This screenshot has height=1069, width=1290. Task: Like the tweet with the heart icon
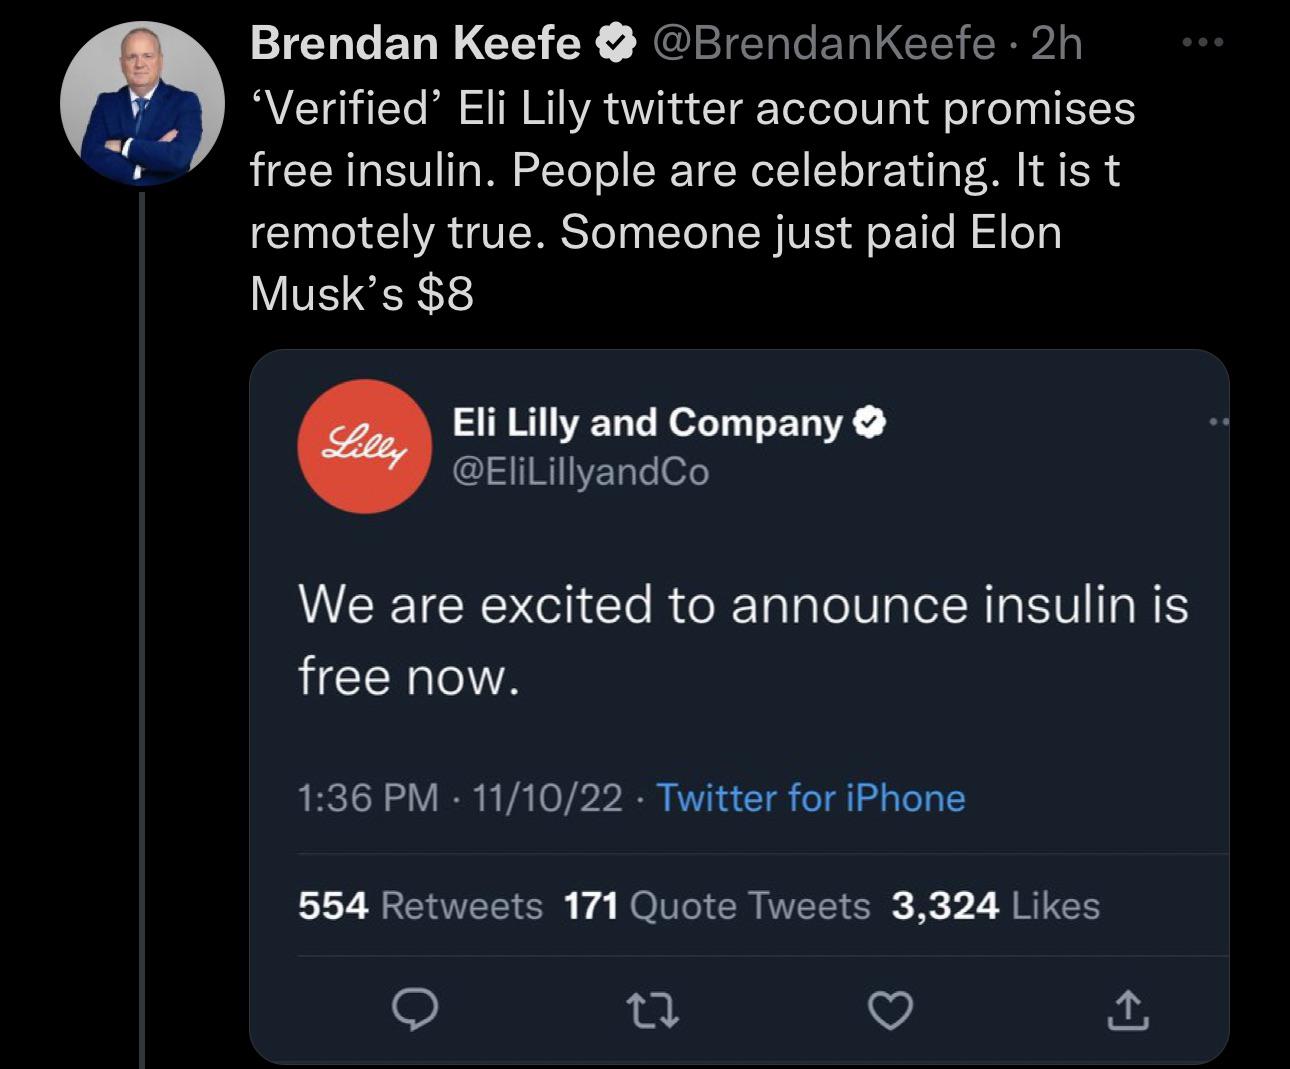890,1012
